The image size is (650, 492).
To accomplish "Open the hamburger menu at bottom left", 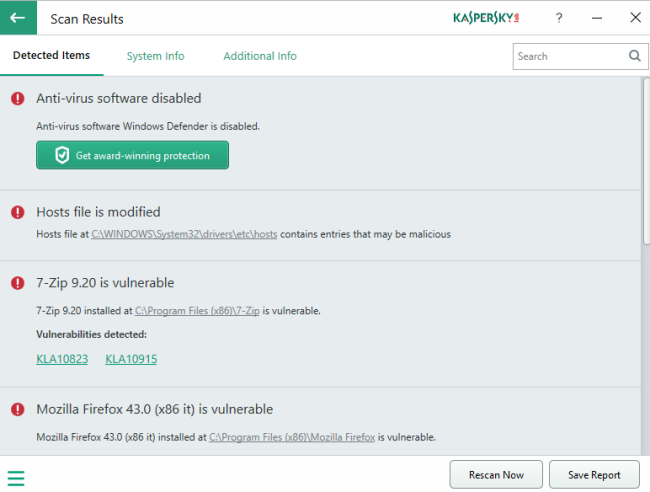I will 16,478.
